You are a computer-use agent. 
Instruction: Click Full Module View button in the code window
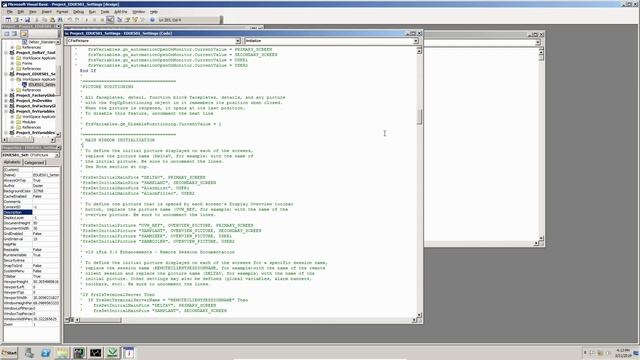pos(72,320)
